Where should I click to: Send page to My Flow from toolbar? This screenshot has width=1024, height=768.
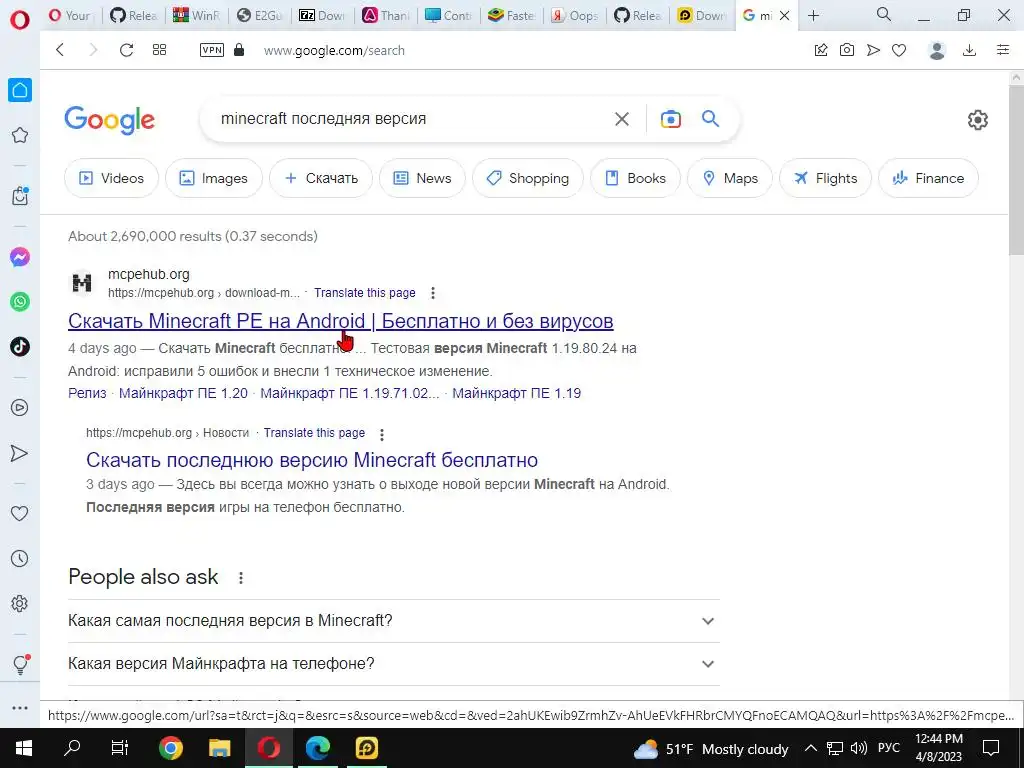pyautogui.click(x=873, y=50)
